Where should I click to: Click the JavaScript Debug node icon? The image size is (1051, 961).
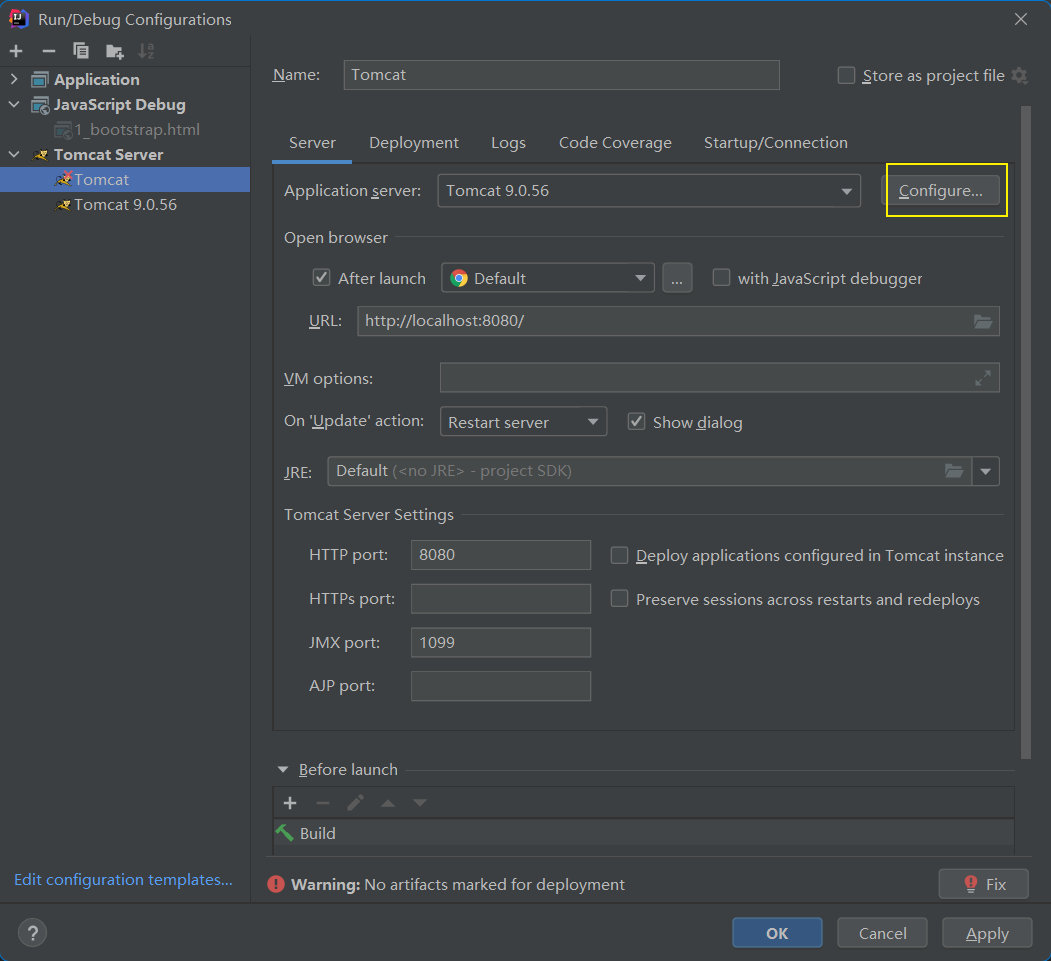tap(40, 105)
